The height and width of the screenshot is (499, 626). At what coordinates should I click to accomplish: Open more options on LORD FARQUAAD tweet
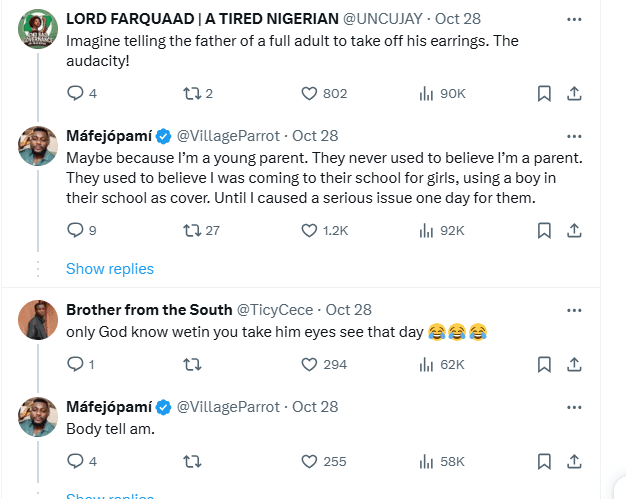(x=573, y=19)
